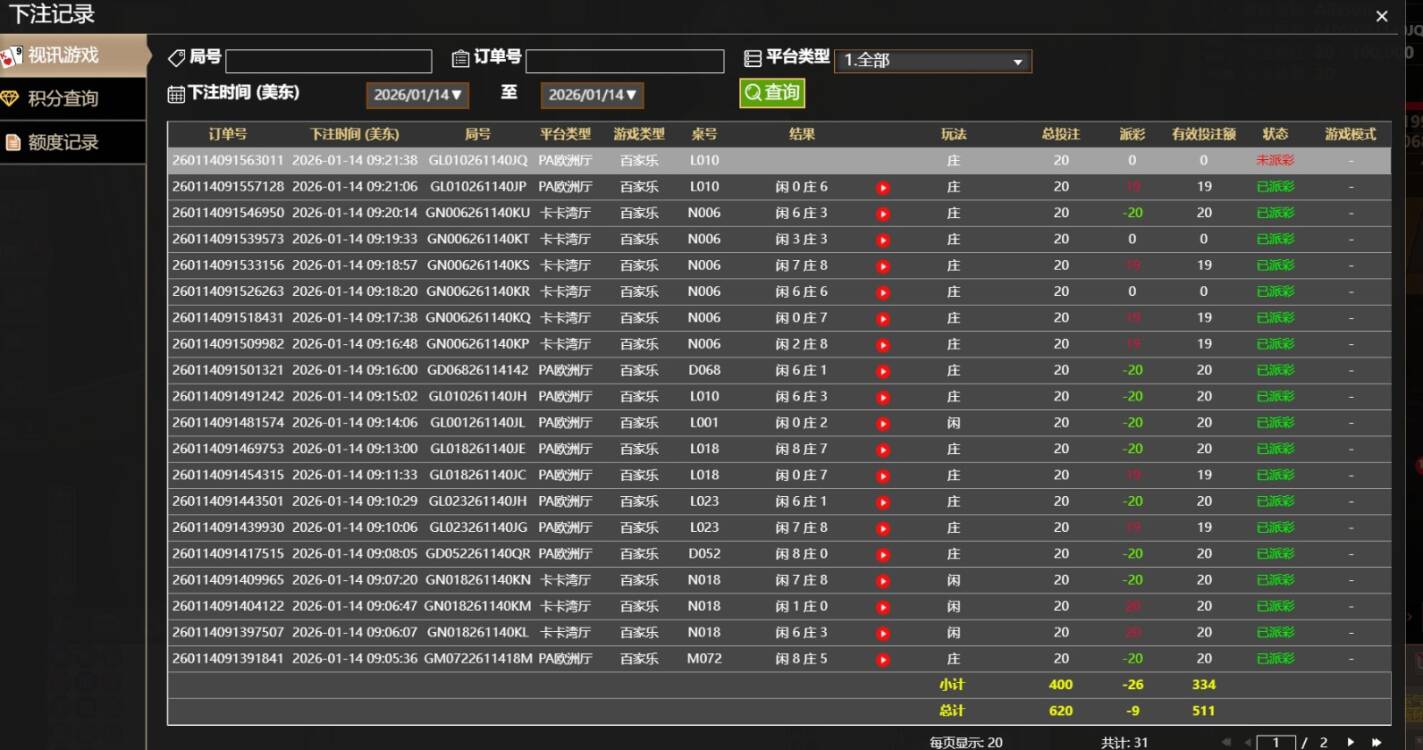Image resolution: width=1423 pixels, height=750 pixels.
Task: Click the list icon before 平台类型
Action: click(751, 56)
